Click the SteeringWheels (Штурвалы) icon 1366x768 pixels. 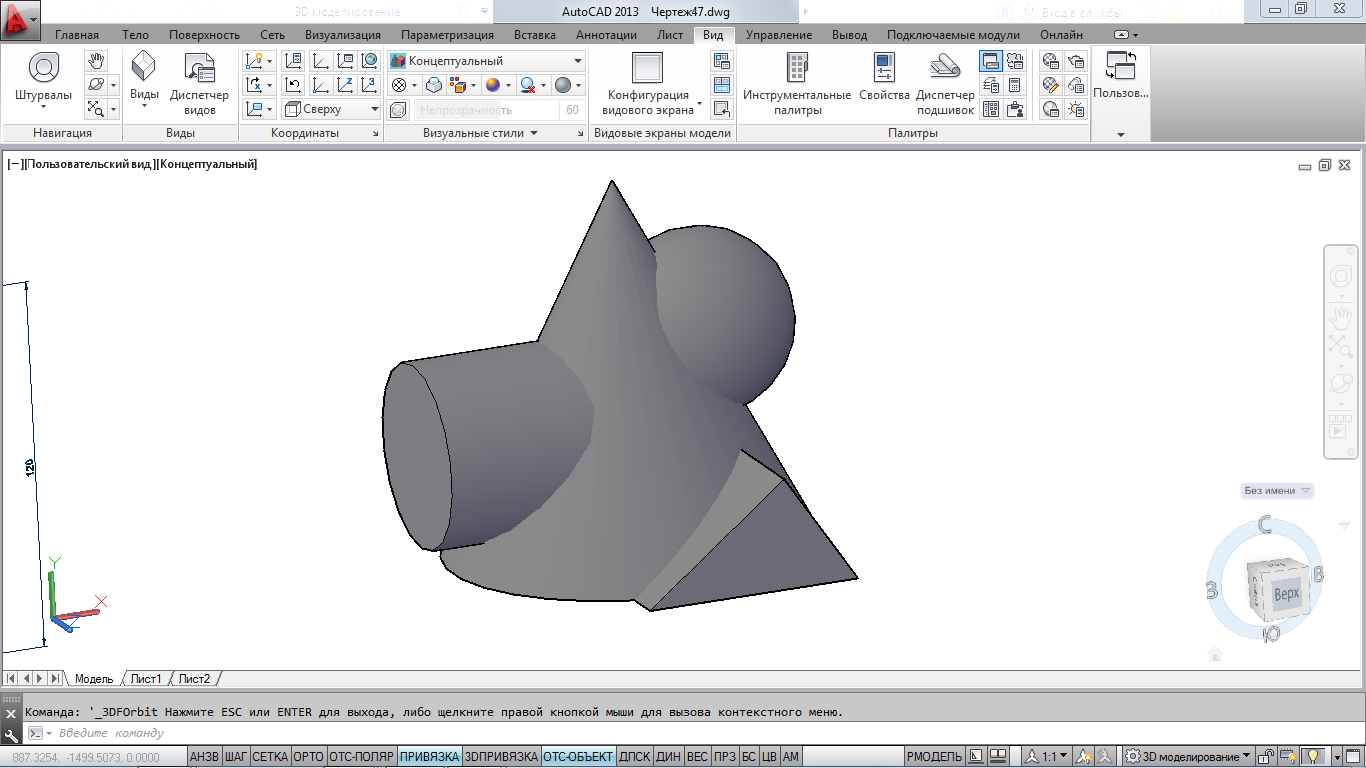tap(43, 69)
